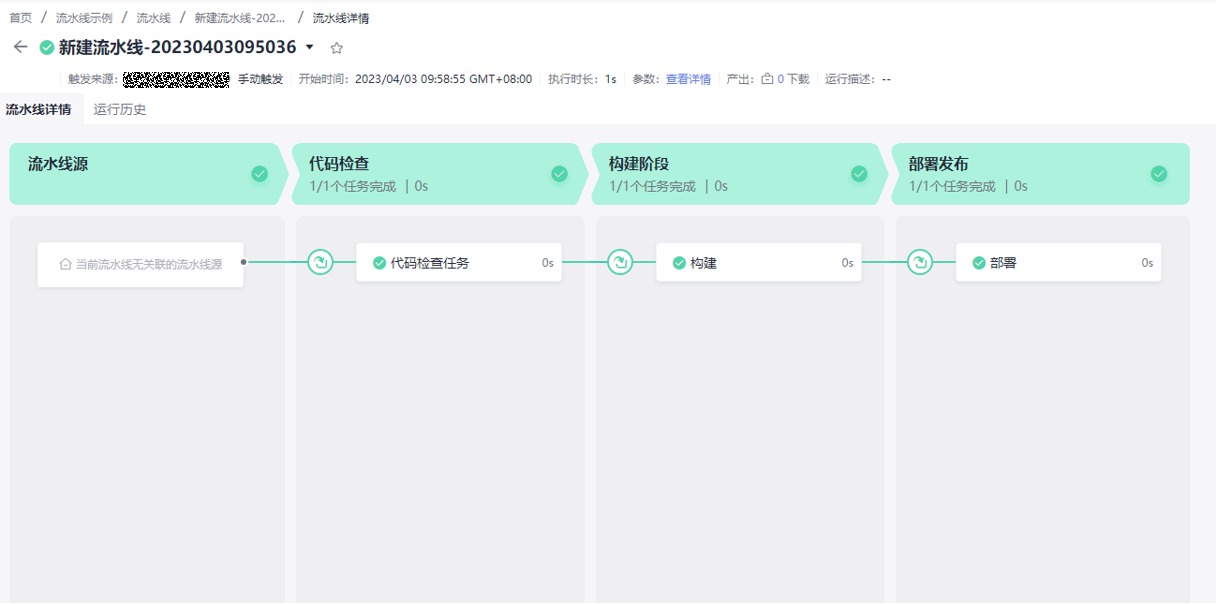Viewport: 1216px width, 604px height.
Task: Click the 构建阶段 stage success checkmark
Action: (859, 174)
